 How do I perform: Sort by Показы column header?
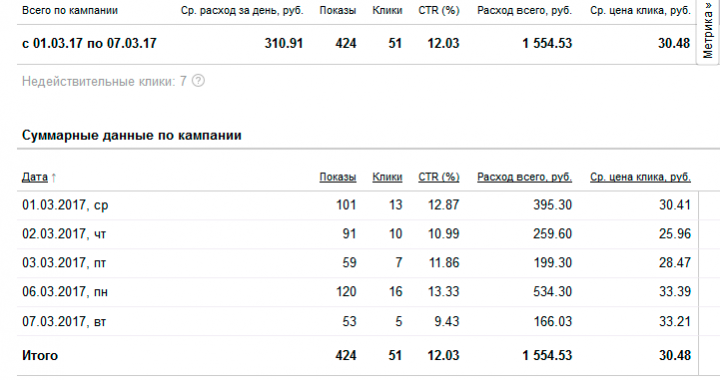click(x=338, y=177)
